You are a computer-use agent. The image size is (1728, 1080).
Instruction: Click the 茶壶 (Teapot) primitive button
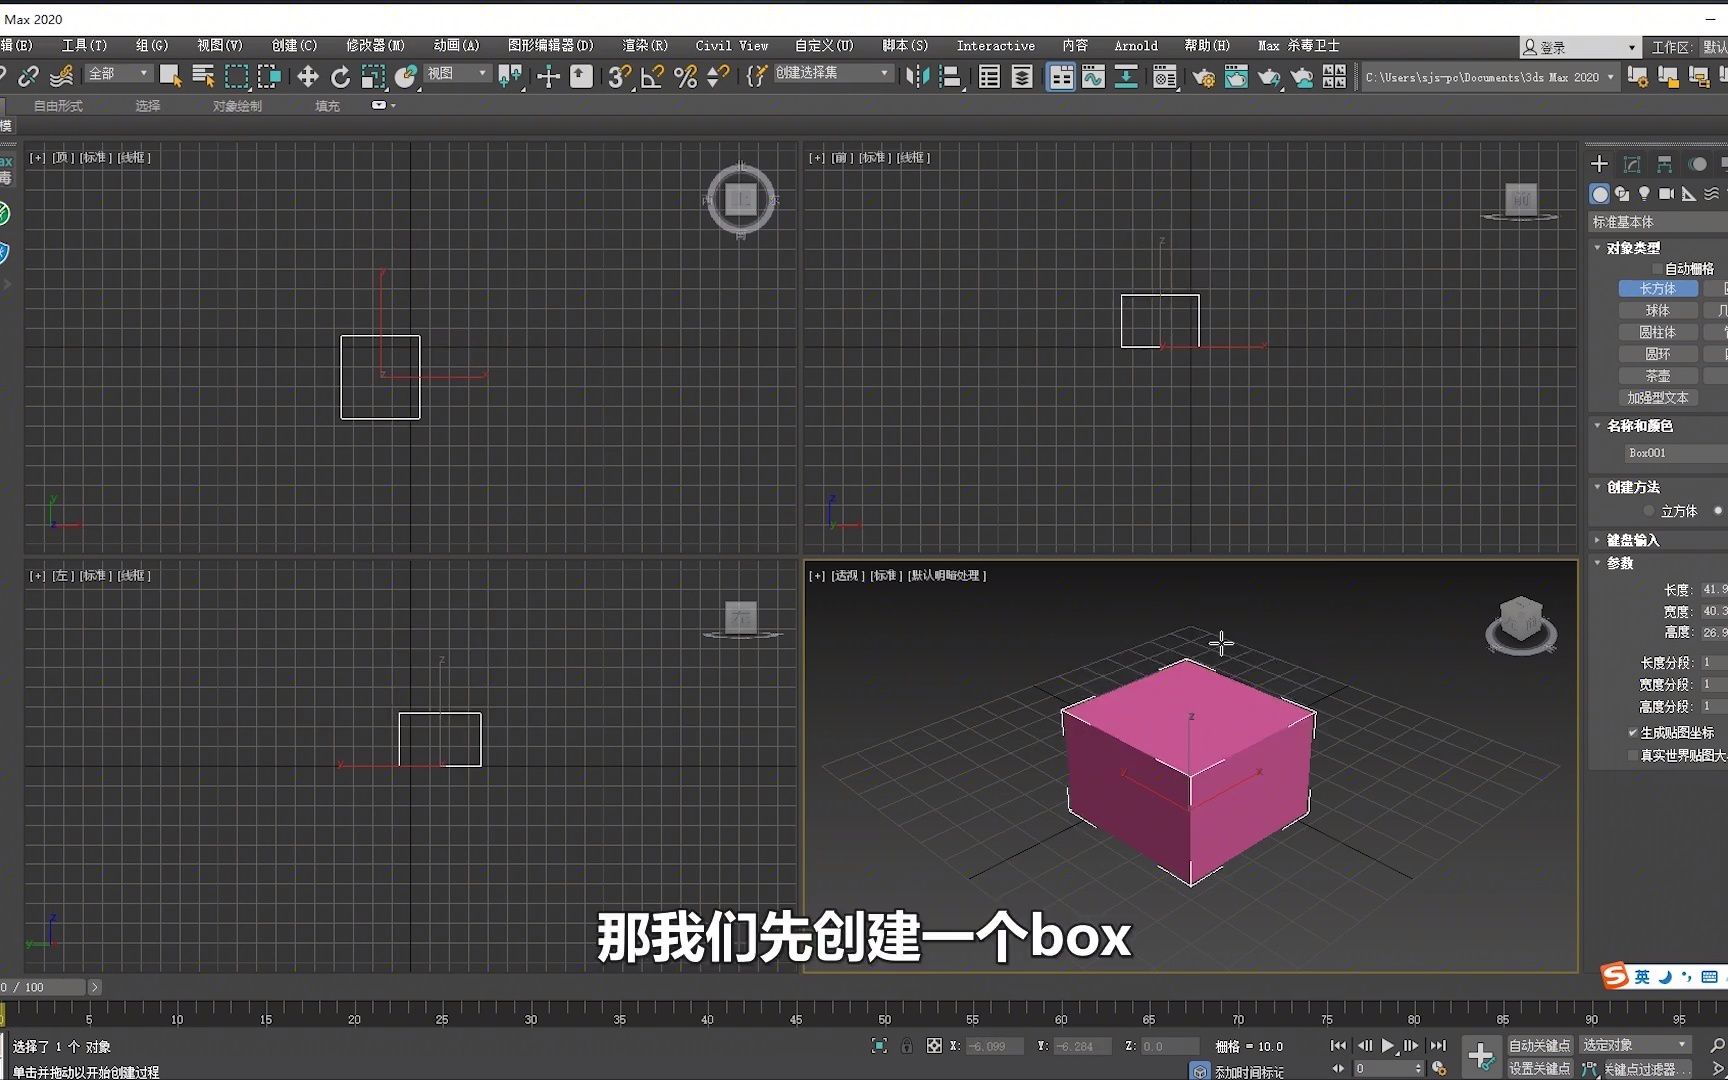1657,375
